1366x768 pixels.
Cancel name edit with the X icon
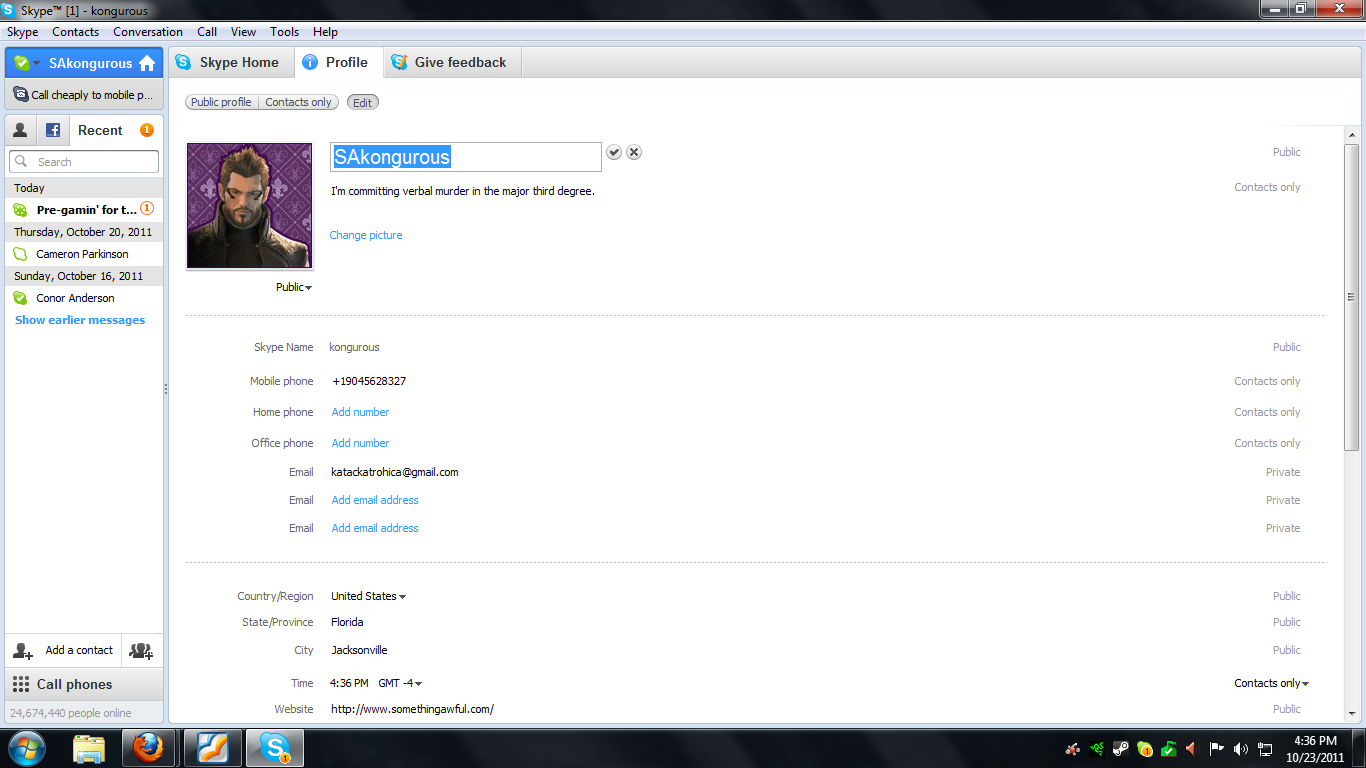(x=634, y=152)
